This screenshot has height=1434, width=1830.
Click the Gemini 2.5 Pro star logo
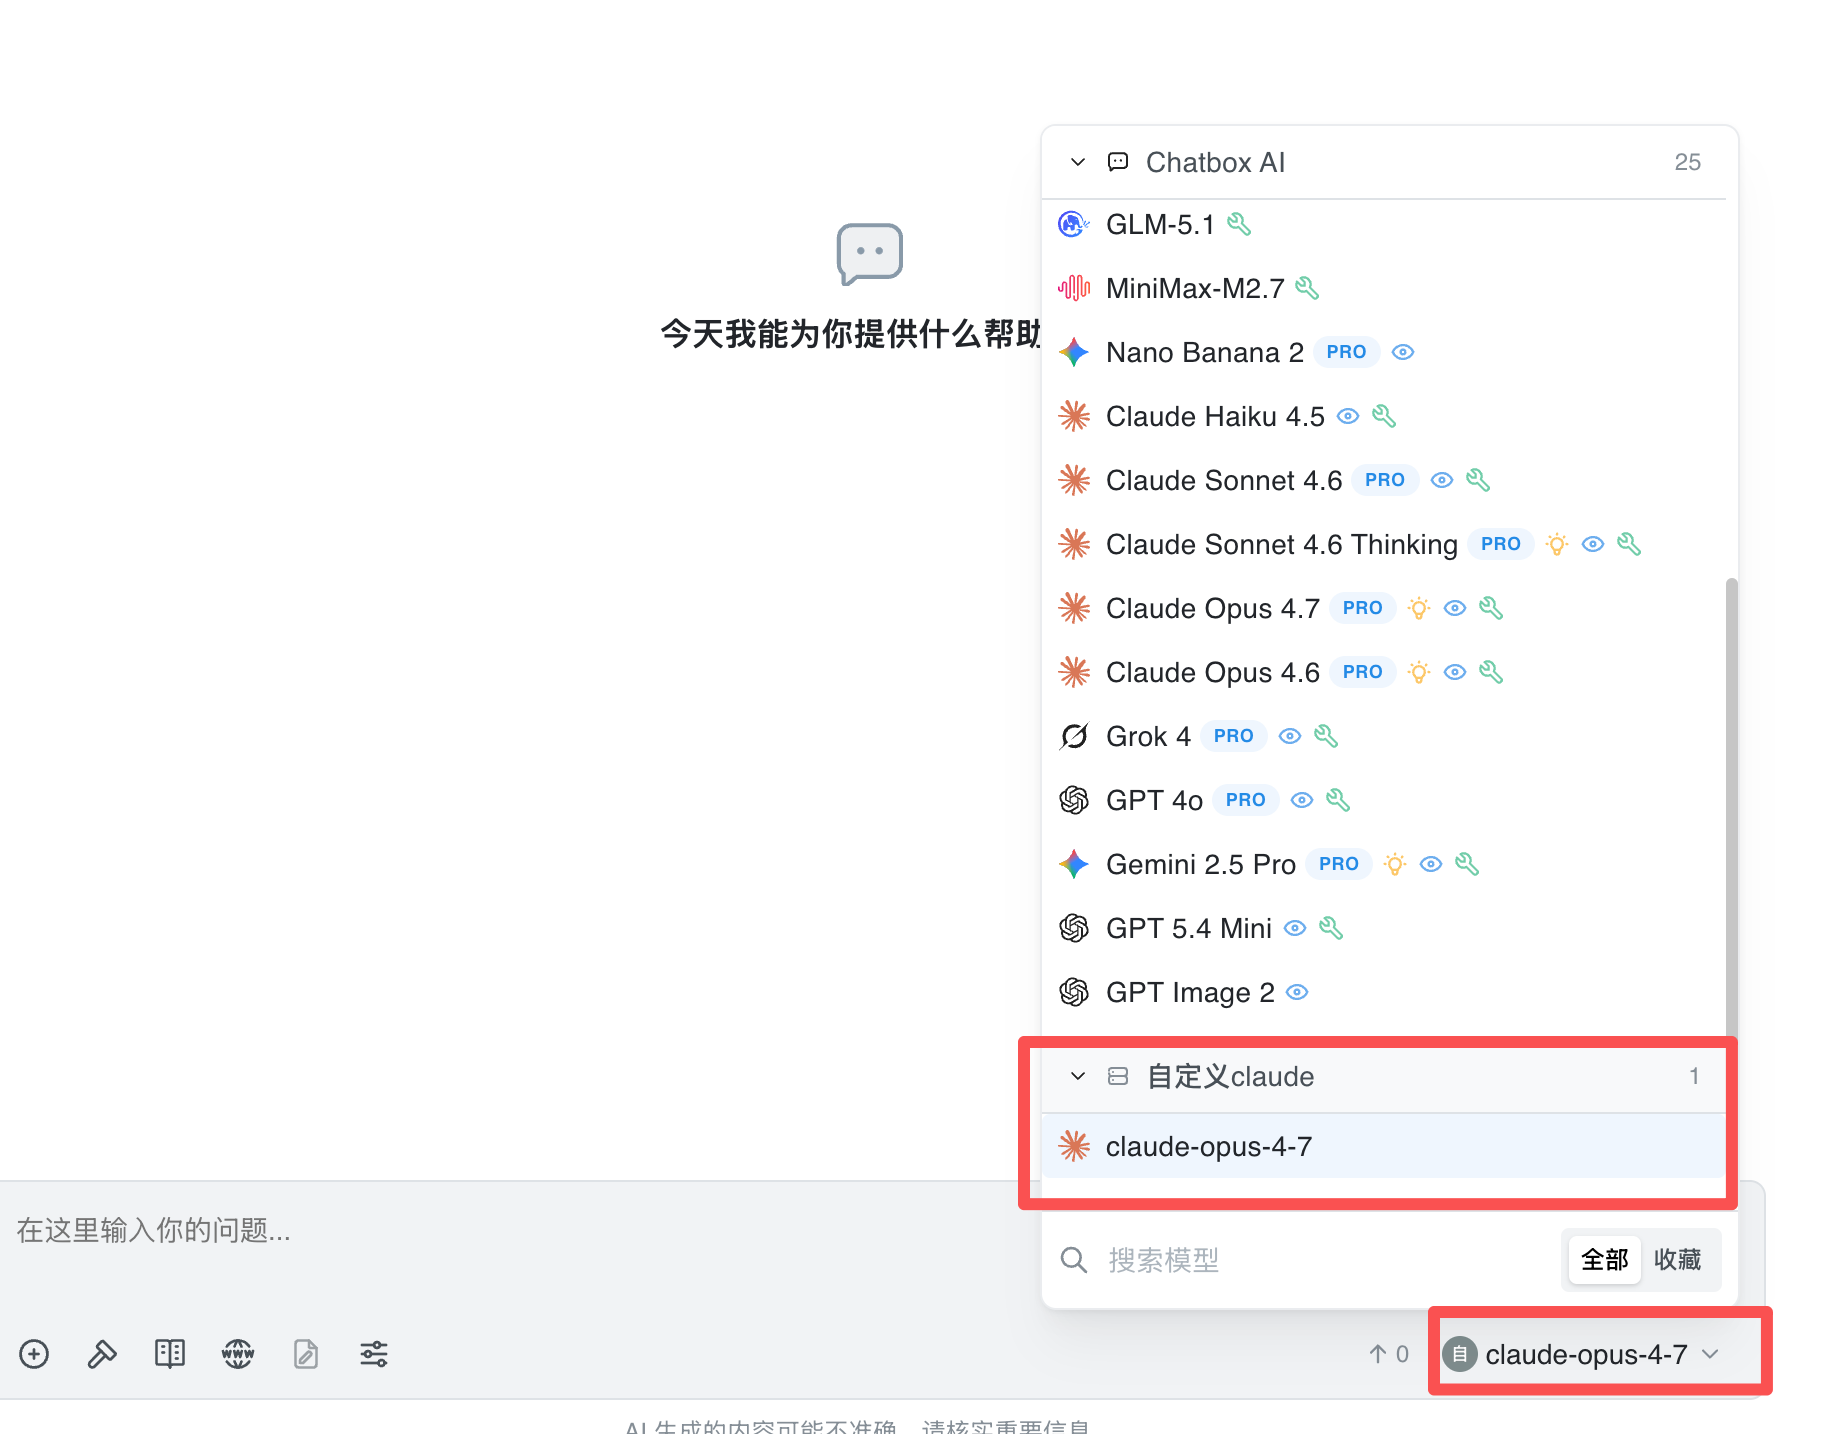point(1074,864)
